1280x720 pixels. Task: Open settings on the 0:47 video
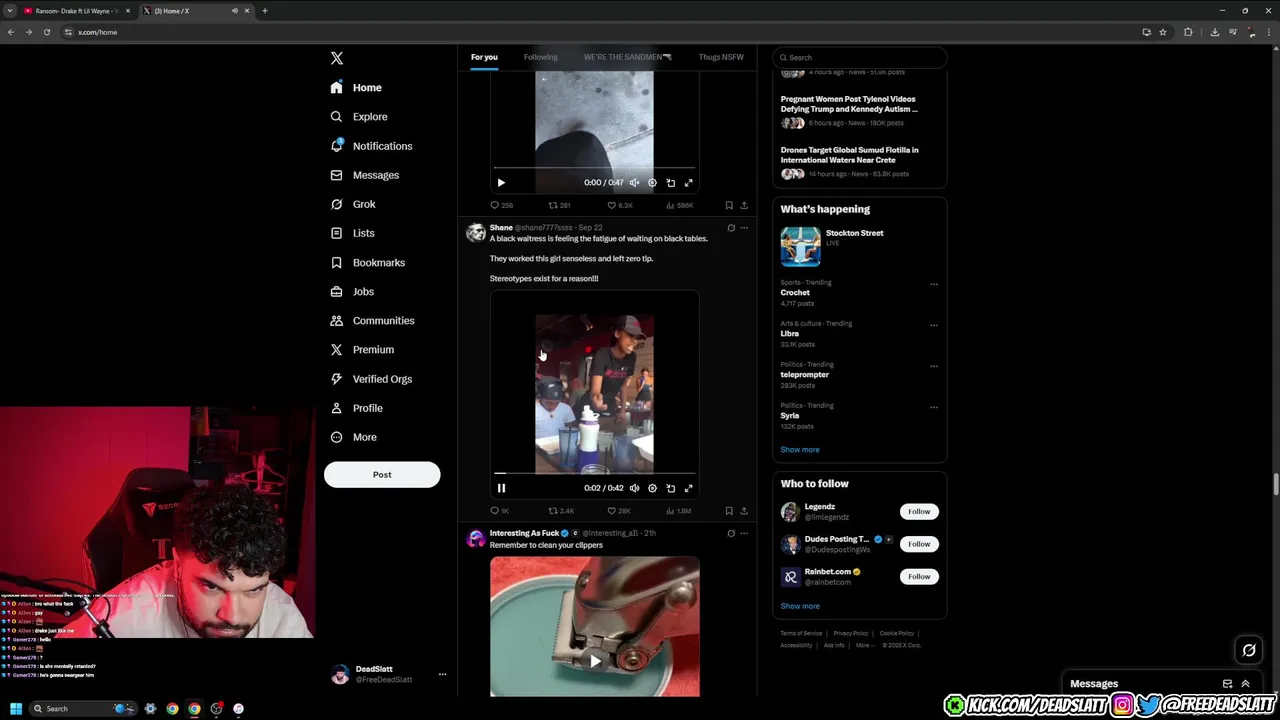(x=652, y=183)
